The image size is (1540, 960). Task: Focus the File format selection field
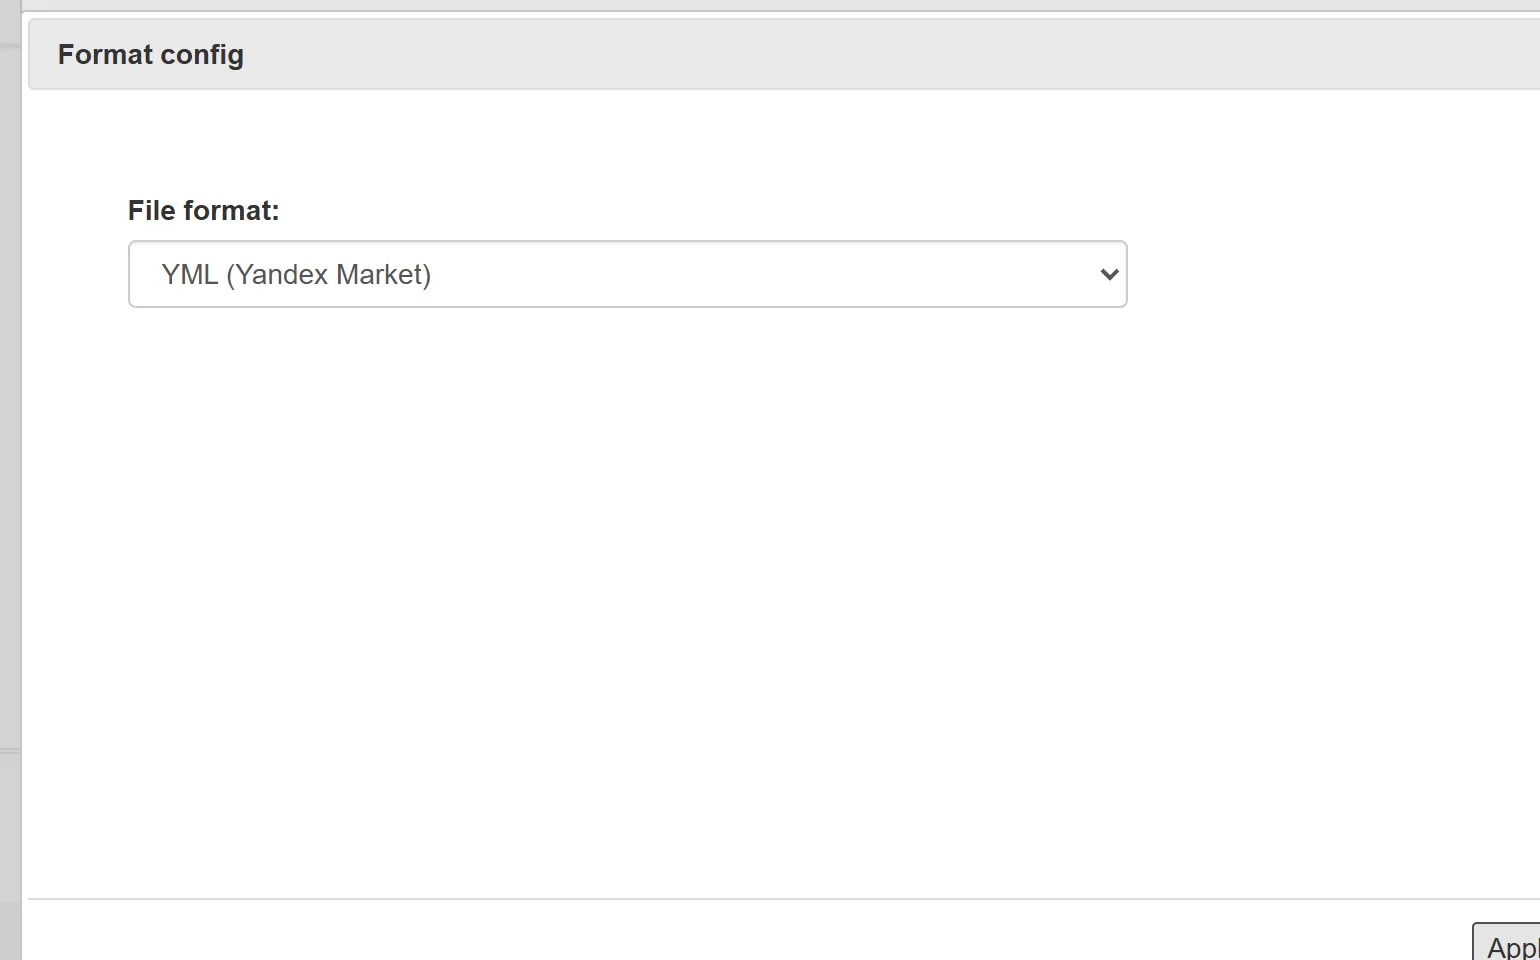pyautogui.click(x=627, y=274)
